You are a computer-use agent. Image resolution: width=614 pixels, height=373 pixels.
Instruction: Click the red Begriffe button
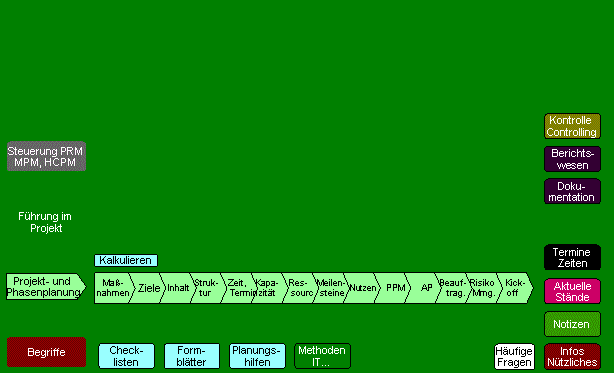(46, 352)
